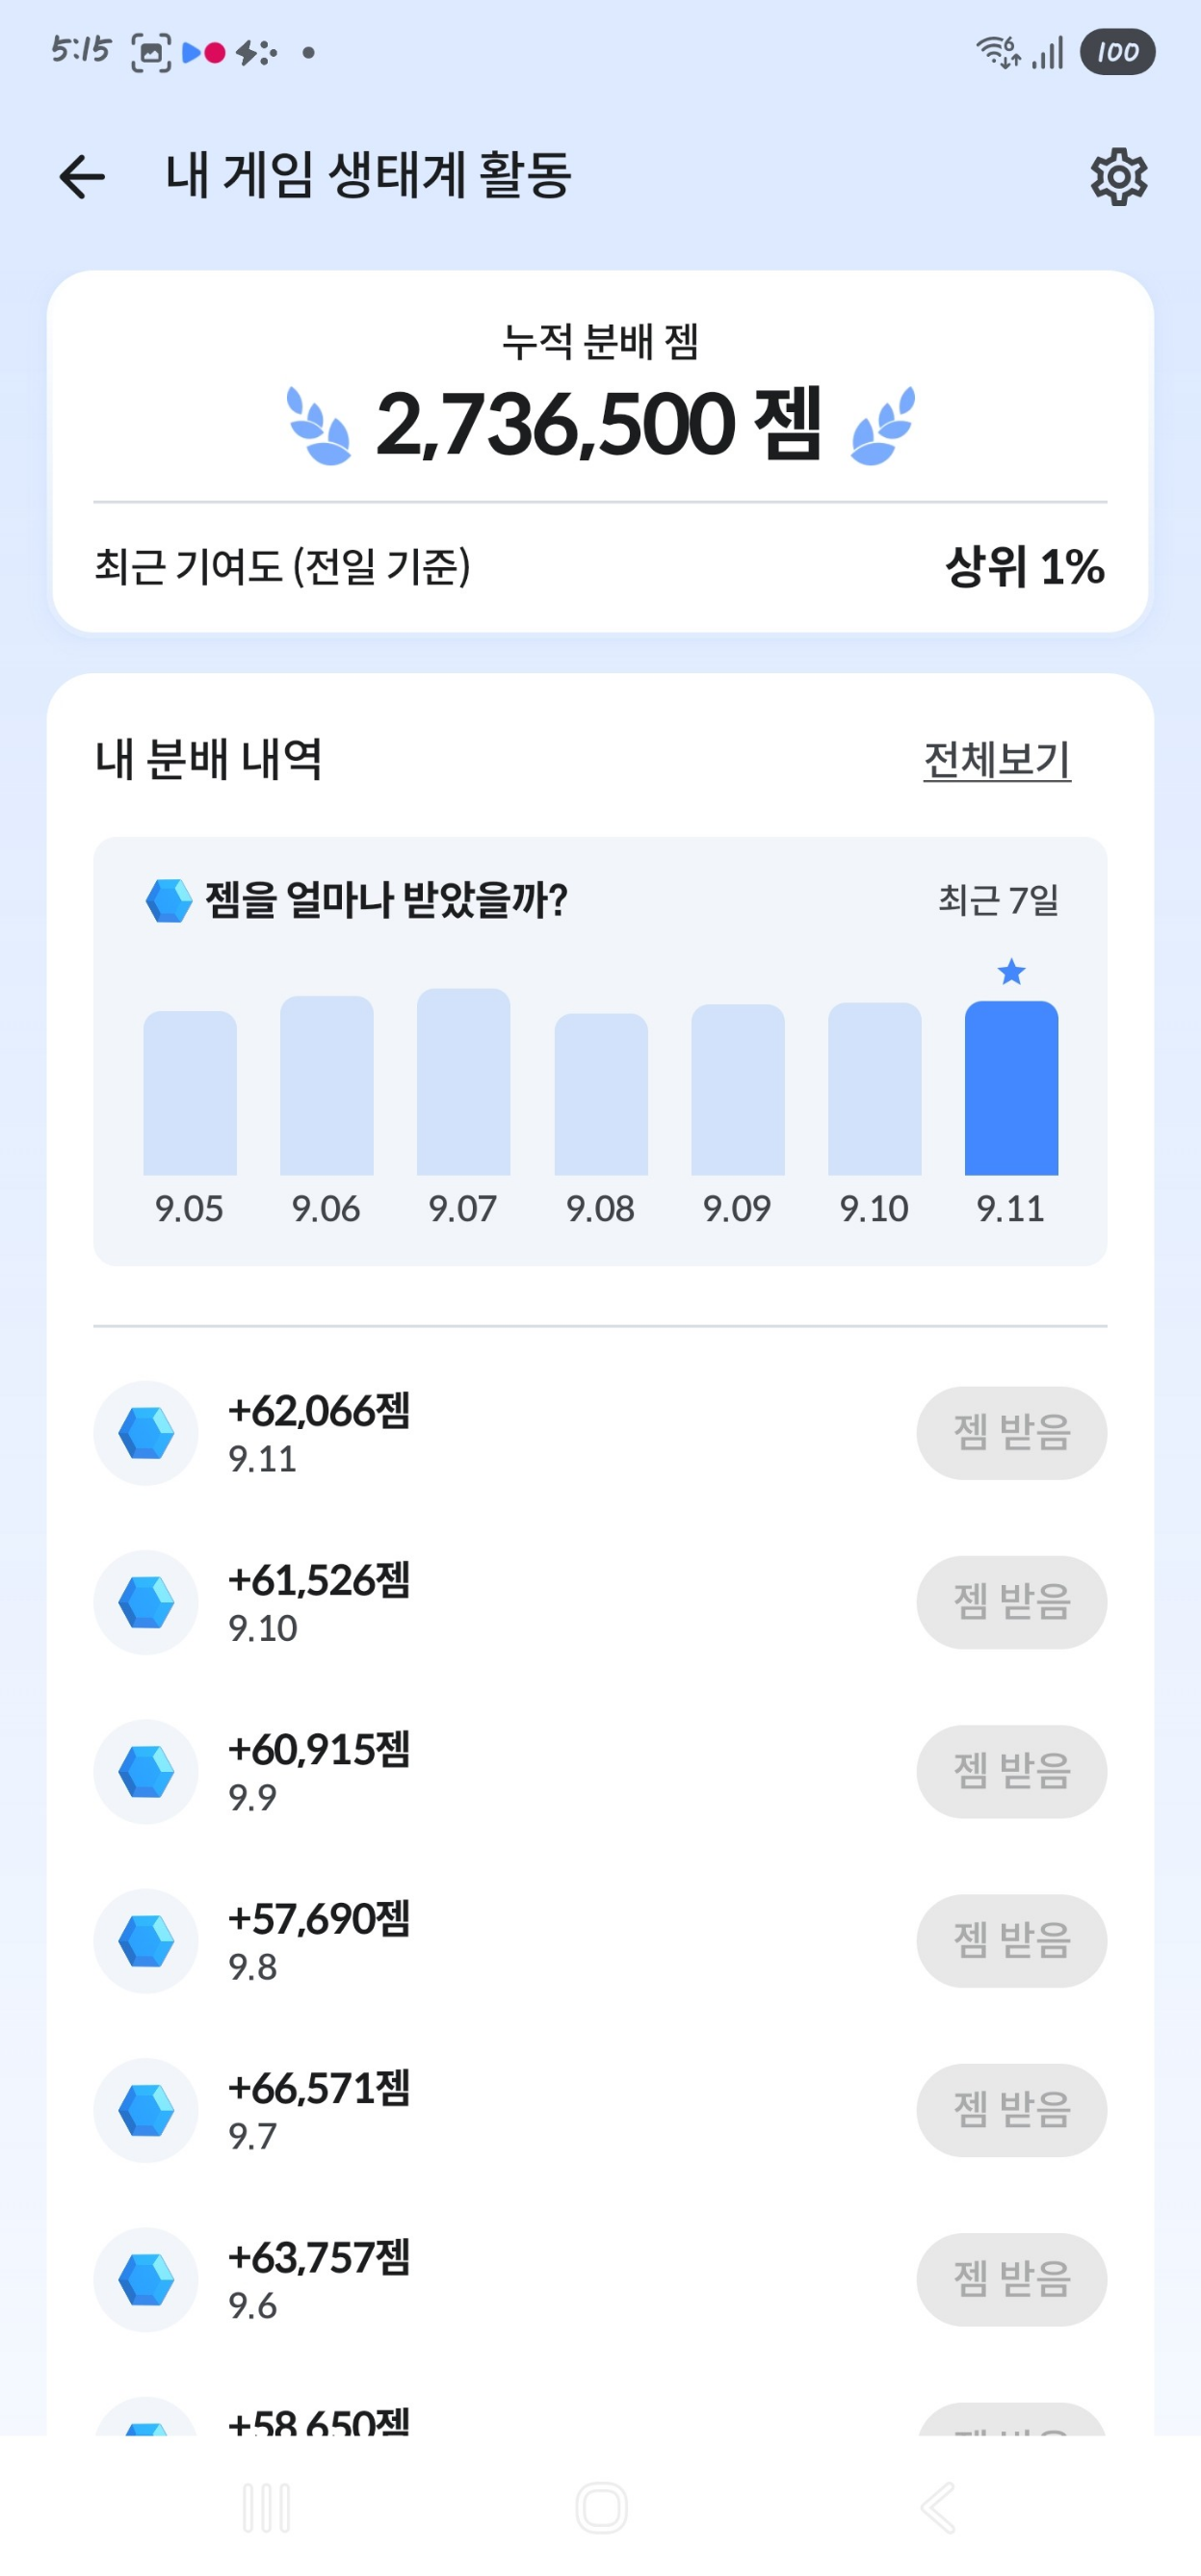1201x2576 pixels.
Task: Tap Android recent apps navigation button
Action: pos(266,2507)
